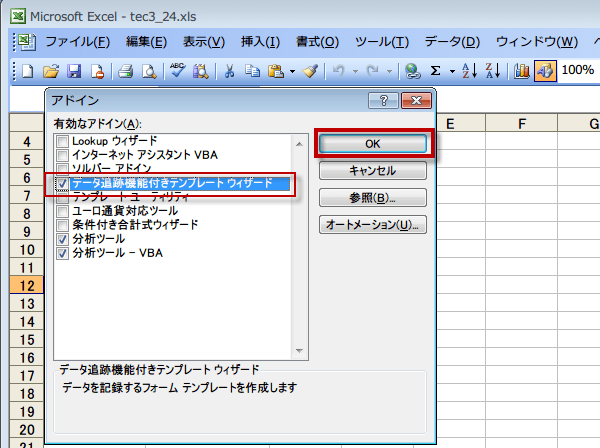Screen dimensions: 600x448
Task: Open the 表示(V) menu
Action: tap(204, 42)
